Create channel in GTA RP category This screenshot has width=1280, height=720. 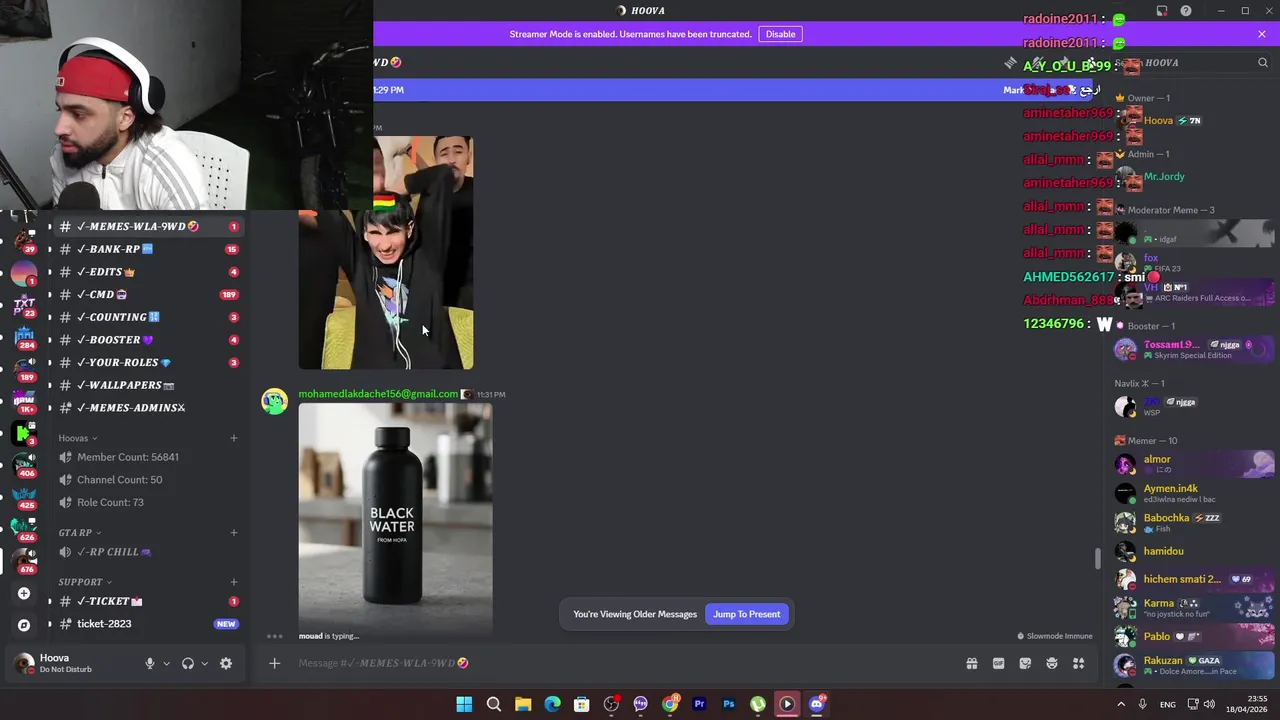pos(234,533)
